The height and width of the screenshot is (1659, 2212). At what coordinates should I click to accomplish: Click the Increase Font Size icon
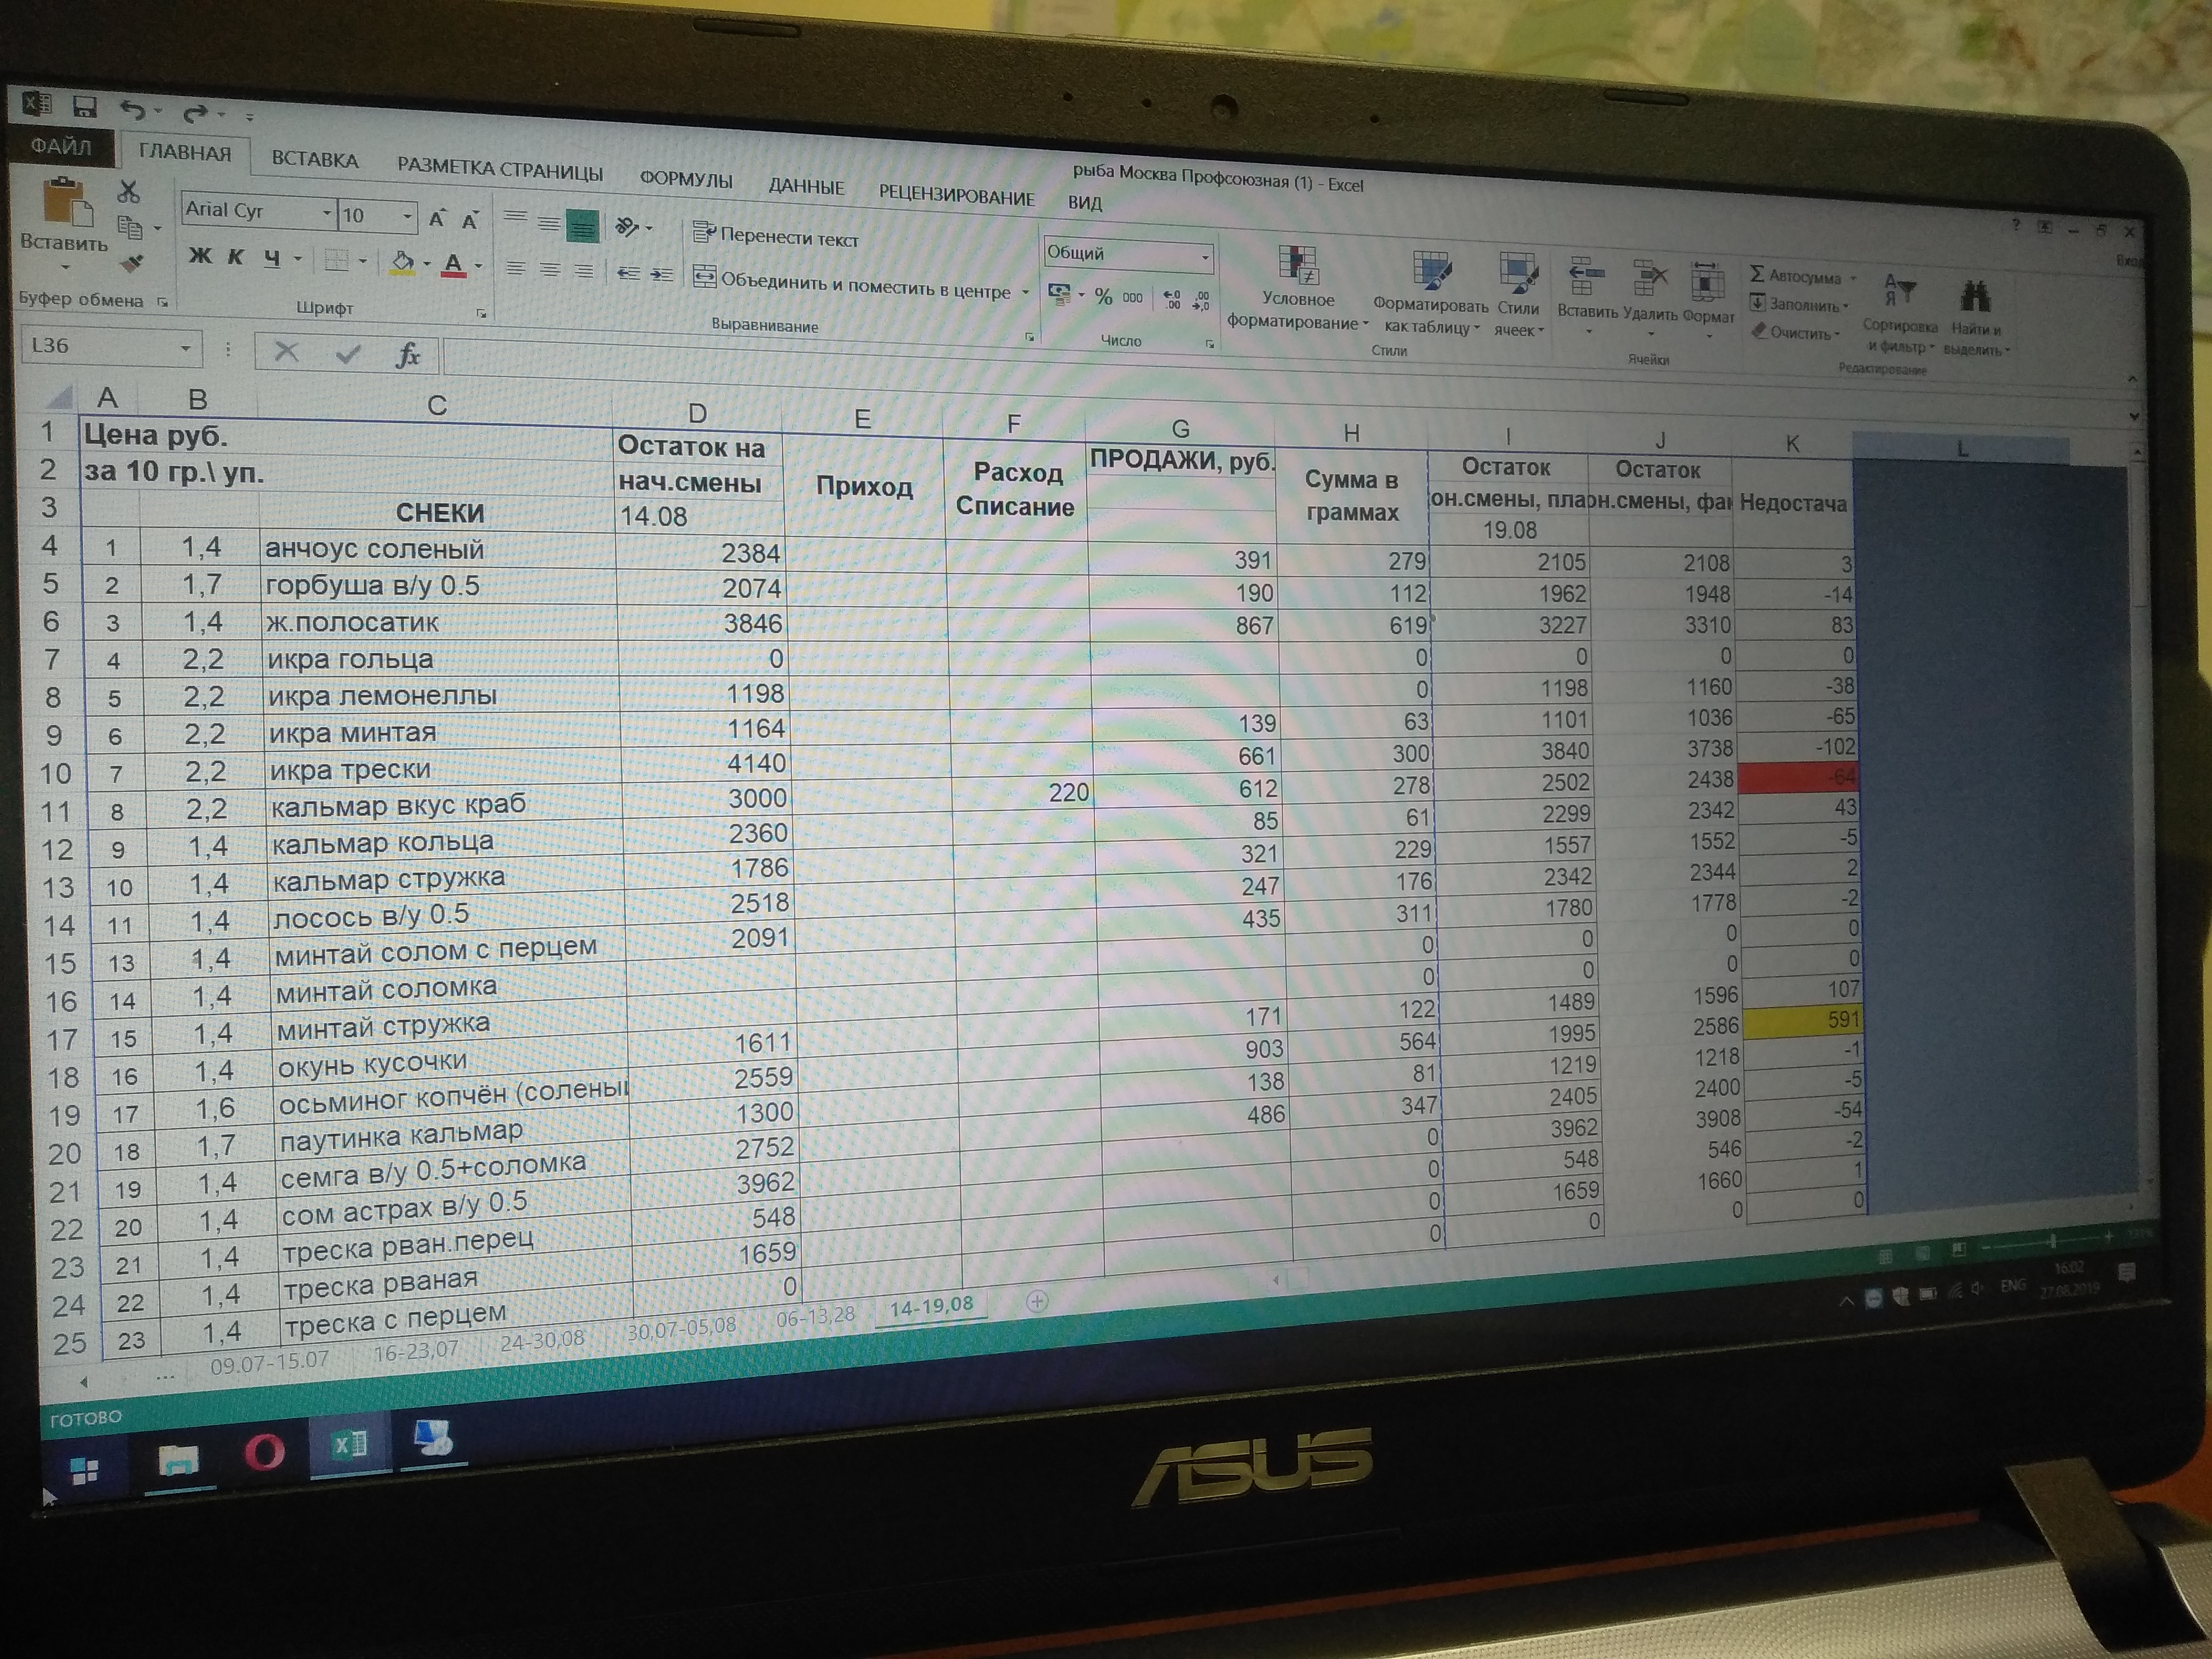tap(437, 219)
